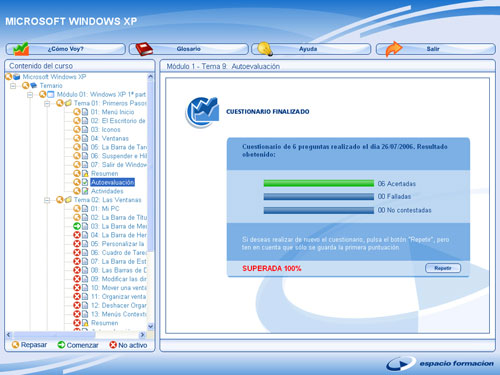Open the Resumen item under Tema 01
The height and width of the screenshot is (375, 500).
click(105, 174)
